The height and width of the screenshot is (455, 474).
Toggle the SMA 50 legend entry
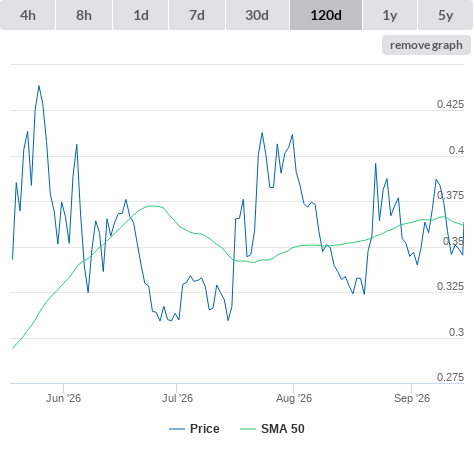(x=283, y=429)
